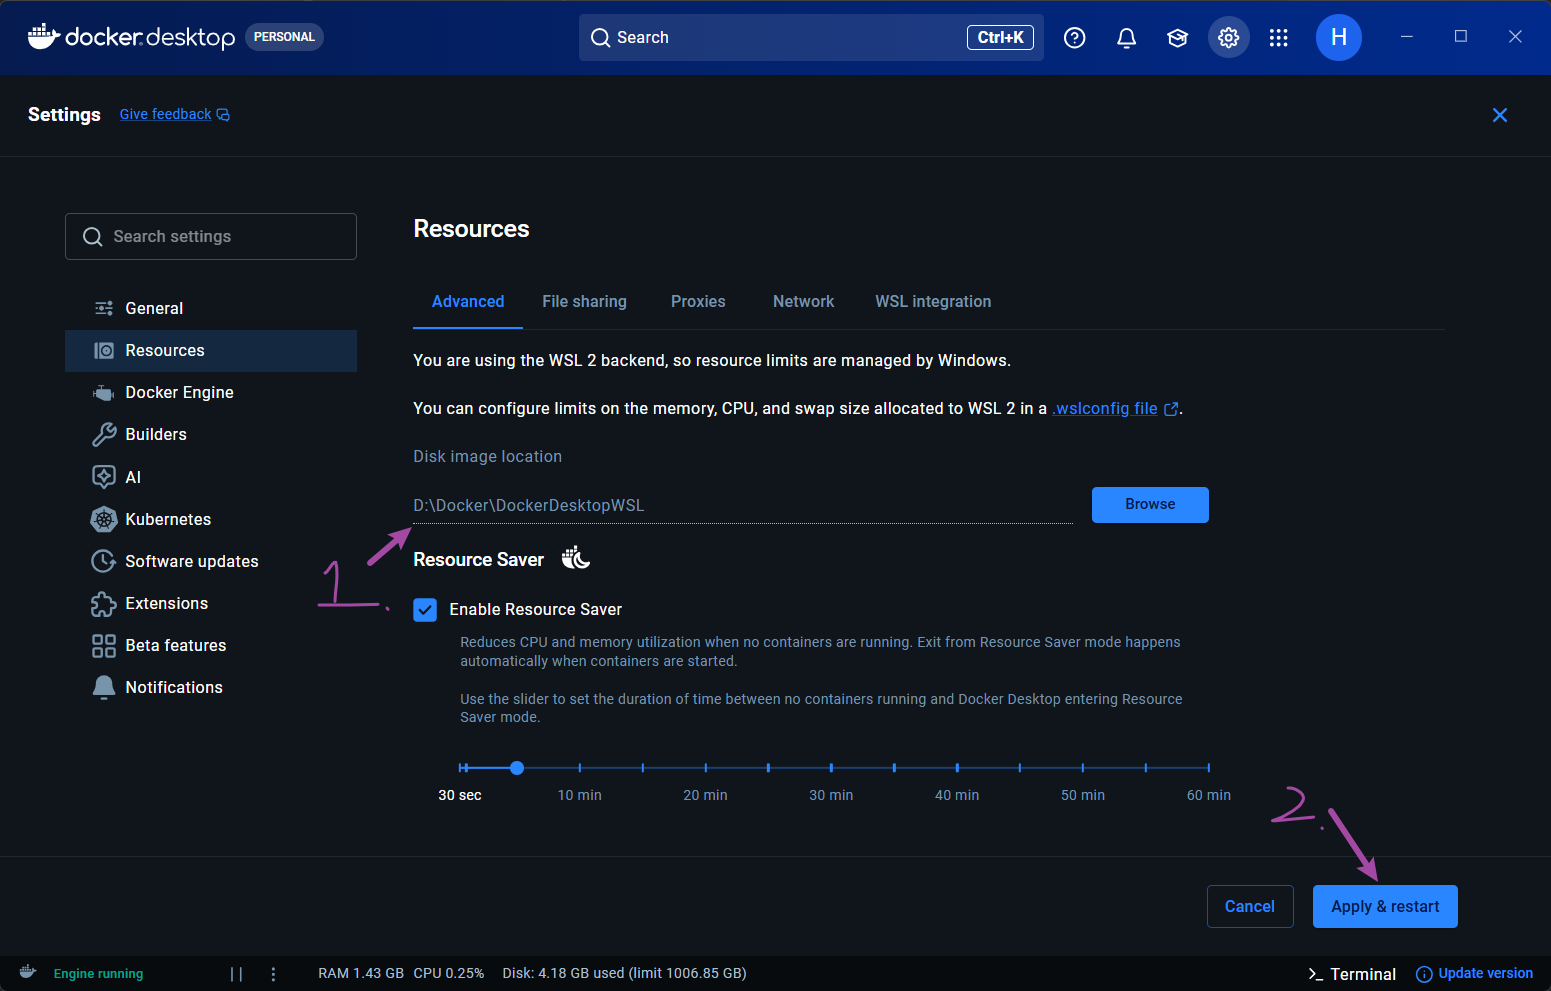This screenshot has width=1551, height=991.
Task: Open the help menu question mark icon
Action: 1075,38
